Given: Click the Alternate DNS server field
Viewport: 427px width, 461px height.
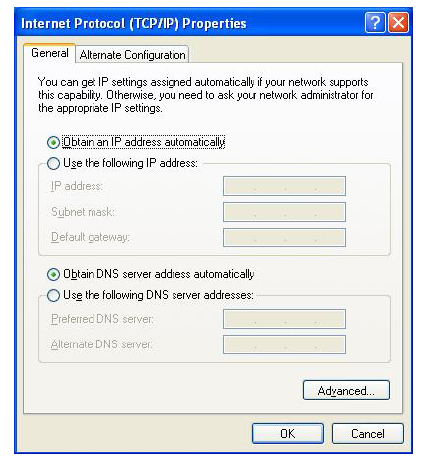Looking at the screenshot, I should [284, 344].
